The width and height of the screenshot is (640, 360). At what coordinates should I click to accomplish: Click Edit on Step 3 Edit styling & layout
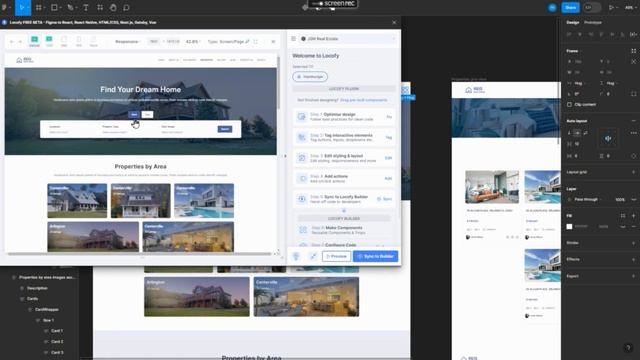pyautogui.click(x=389, y=158)
